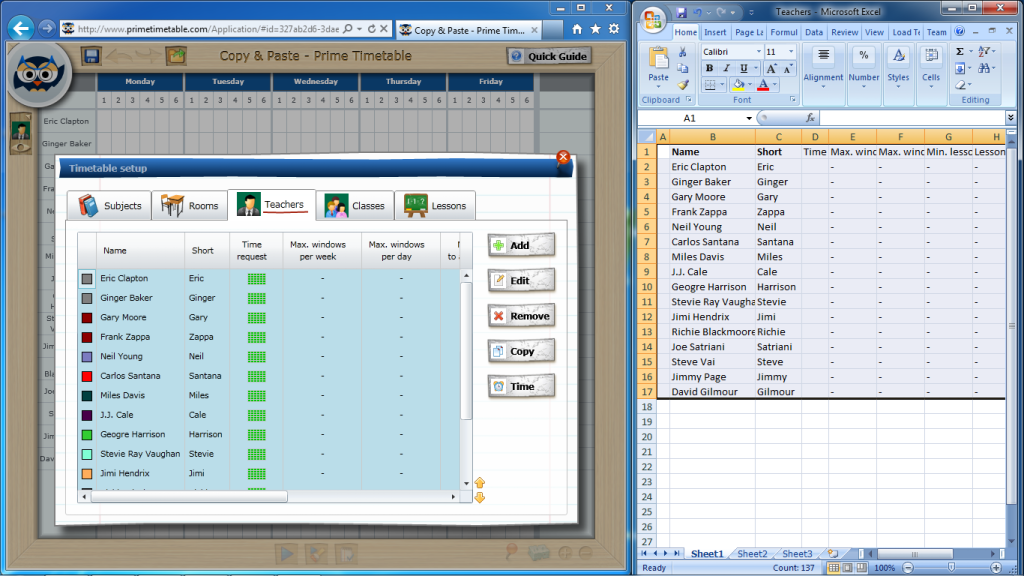Click the Copy icon in Excel Clipboard group
1024x576 pixels.
click(x=682, y=69)
